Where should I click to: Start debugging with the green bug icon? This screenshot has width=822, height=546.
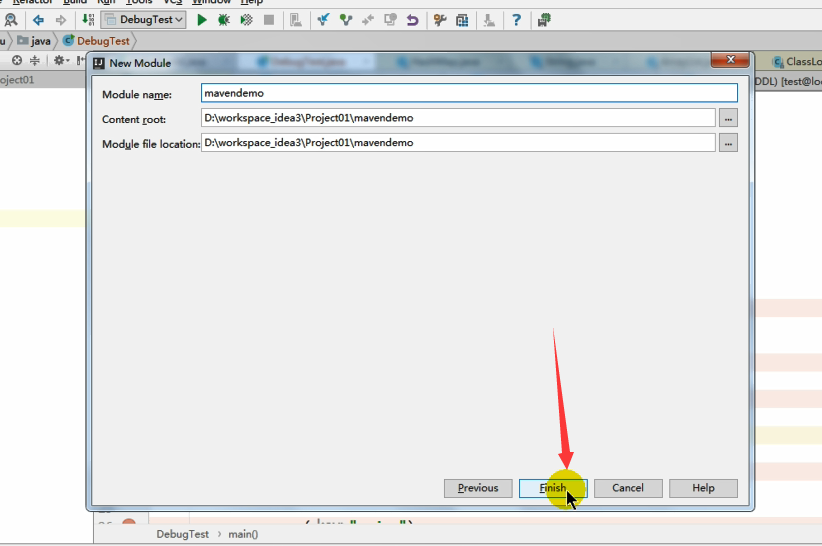[224, 20]
